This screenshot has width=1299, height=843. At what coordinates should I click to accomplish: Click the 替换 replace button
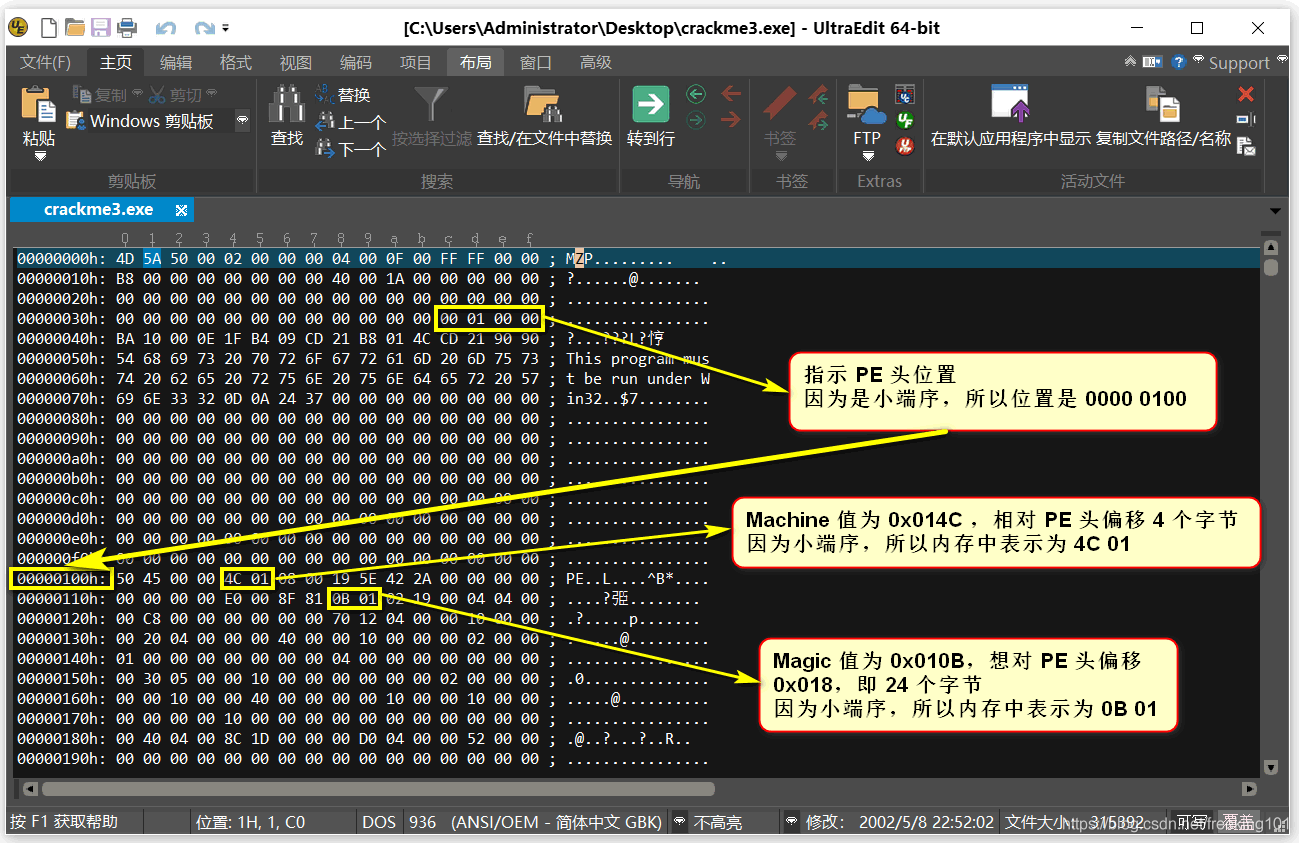343,95
